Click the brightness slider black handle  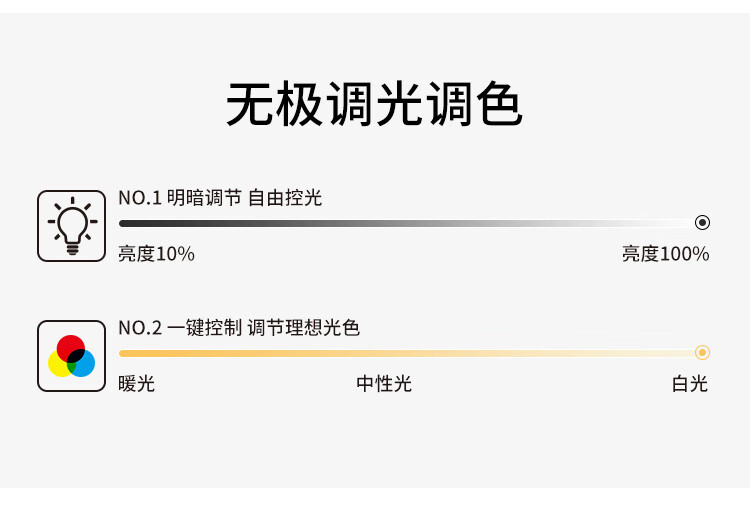tap(702, 222)
